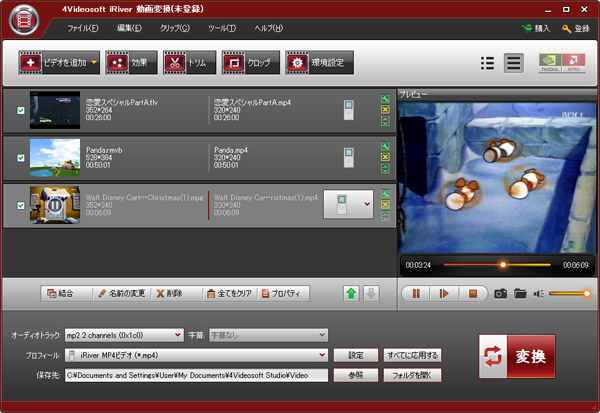This screenshot has width=600, height=413.
Task: Click the 恋愛スペシャルPartA thumbnail
Action: [55, 110]
